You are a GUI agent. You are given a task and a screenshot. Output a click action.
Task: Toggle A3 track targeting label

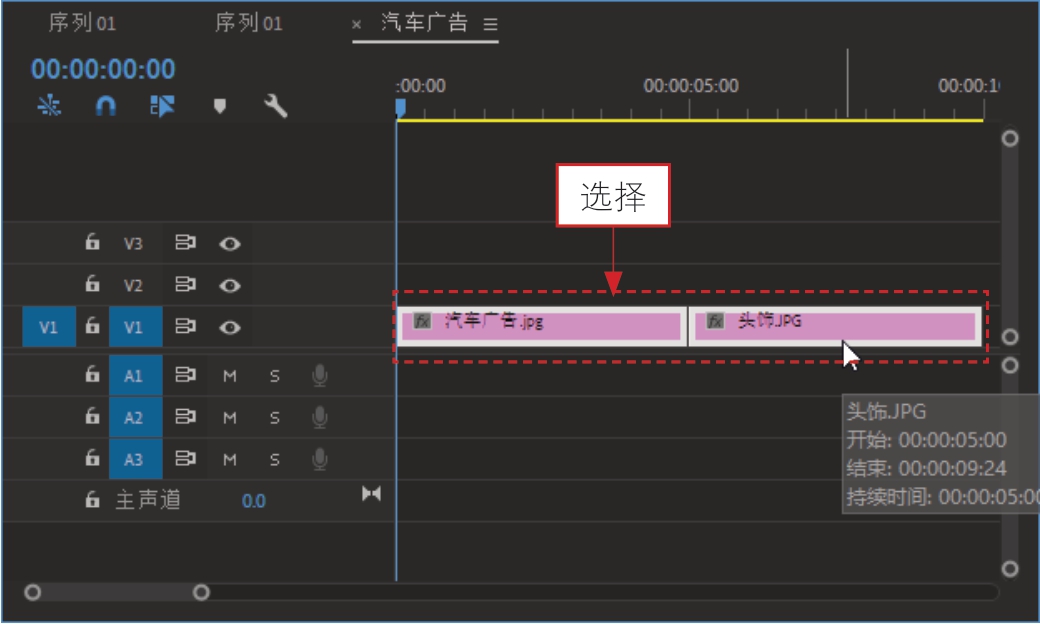click(135, 460)
